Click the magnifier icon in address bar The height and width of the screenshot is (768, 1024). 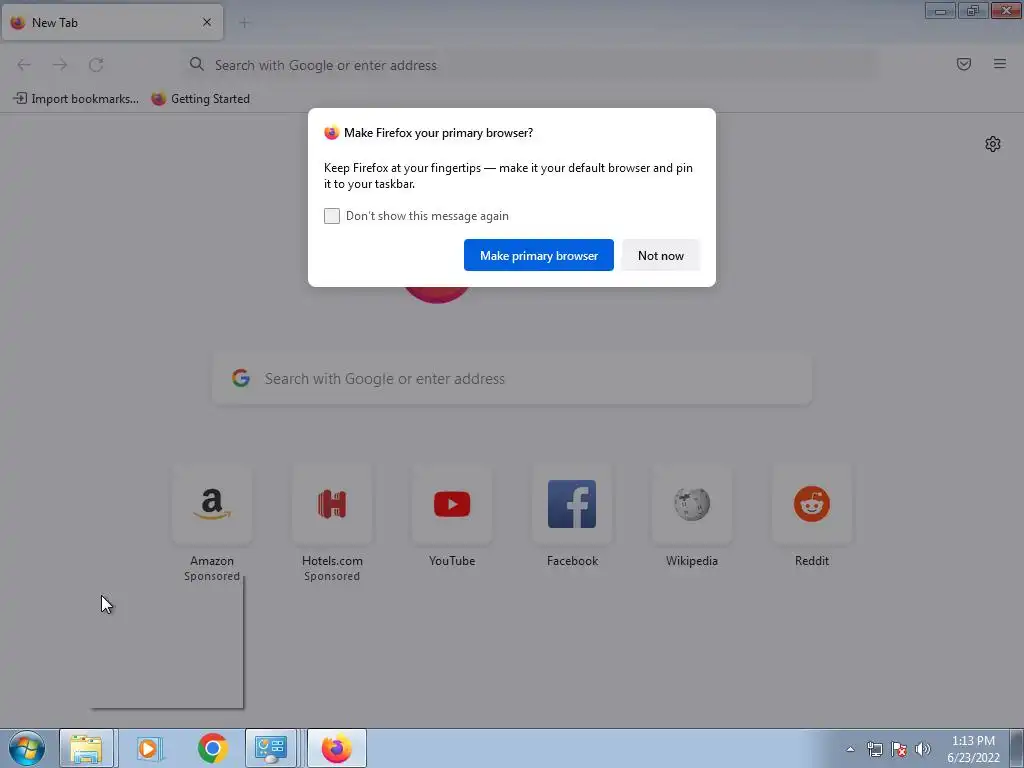pos(197,64)
